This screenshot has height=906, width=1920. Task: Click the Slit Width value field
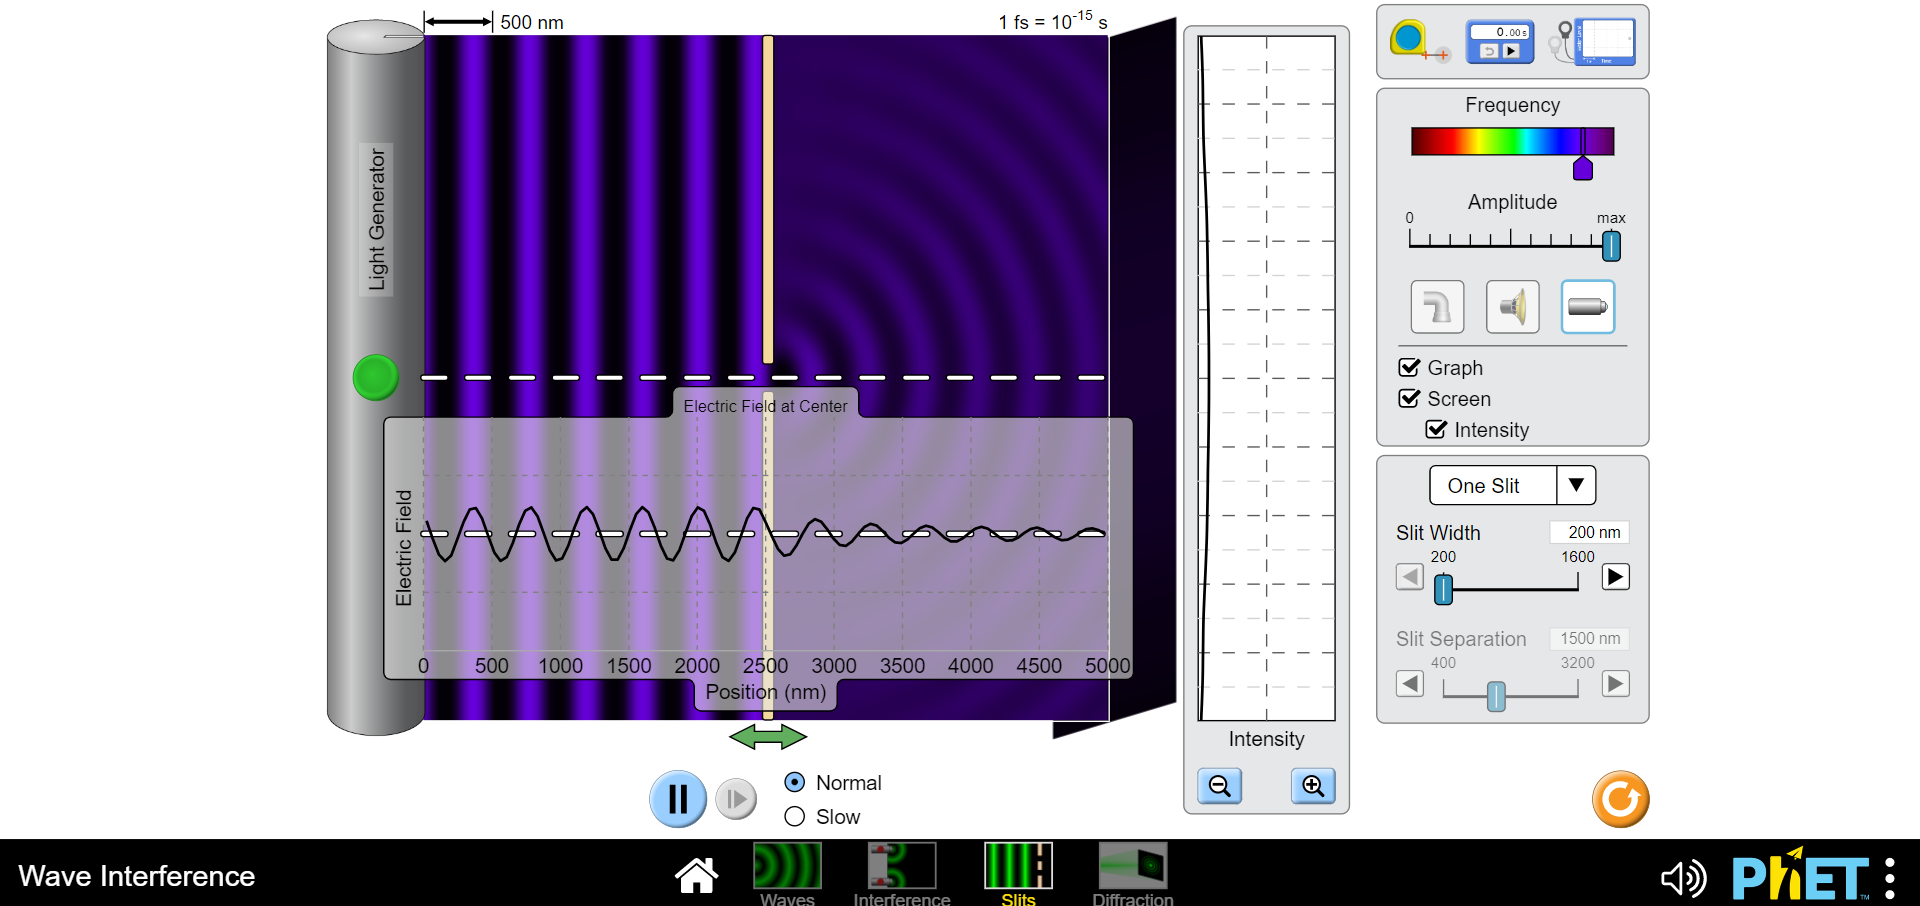pyautogui.click(x=1589, y=531)
